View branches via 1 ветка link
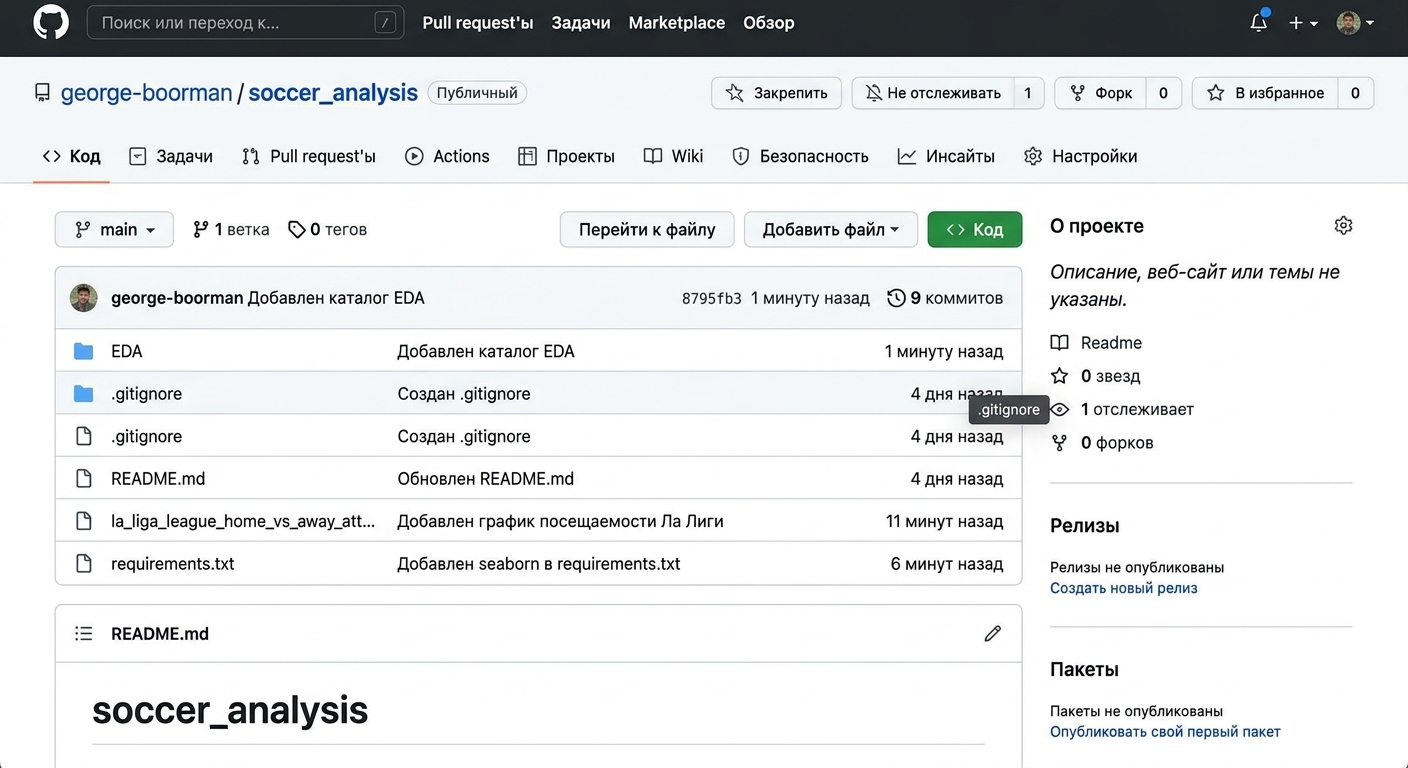The width and height of the screenshot is (1408, 768). (231, 230)
